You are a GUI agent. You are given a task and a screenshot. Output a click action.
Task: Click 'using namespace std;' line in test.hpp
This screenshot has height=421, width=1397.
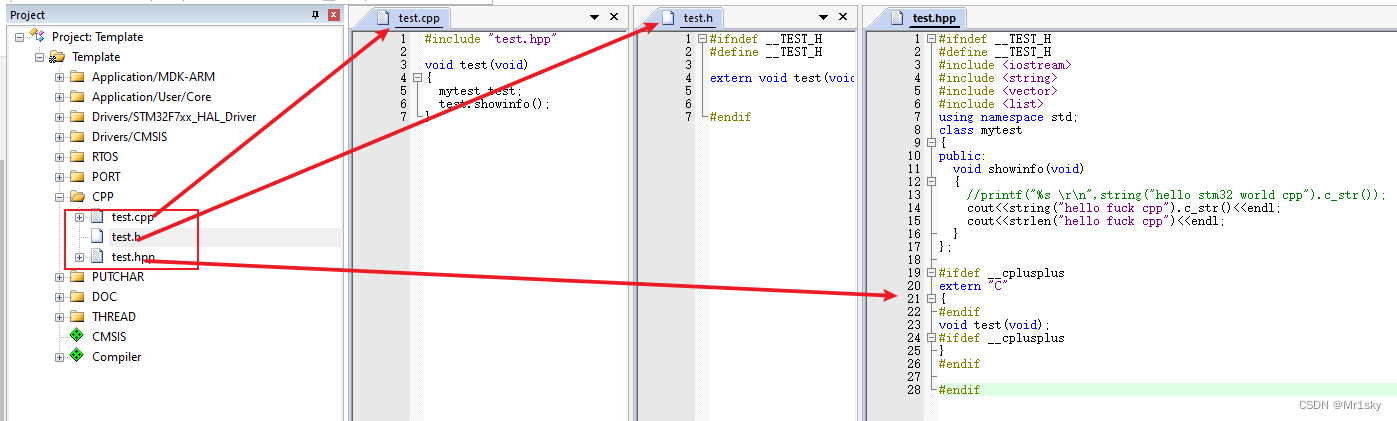click(x=1008, y=117)
